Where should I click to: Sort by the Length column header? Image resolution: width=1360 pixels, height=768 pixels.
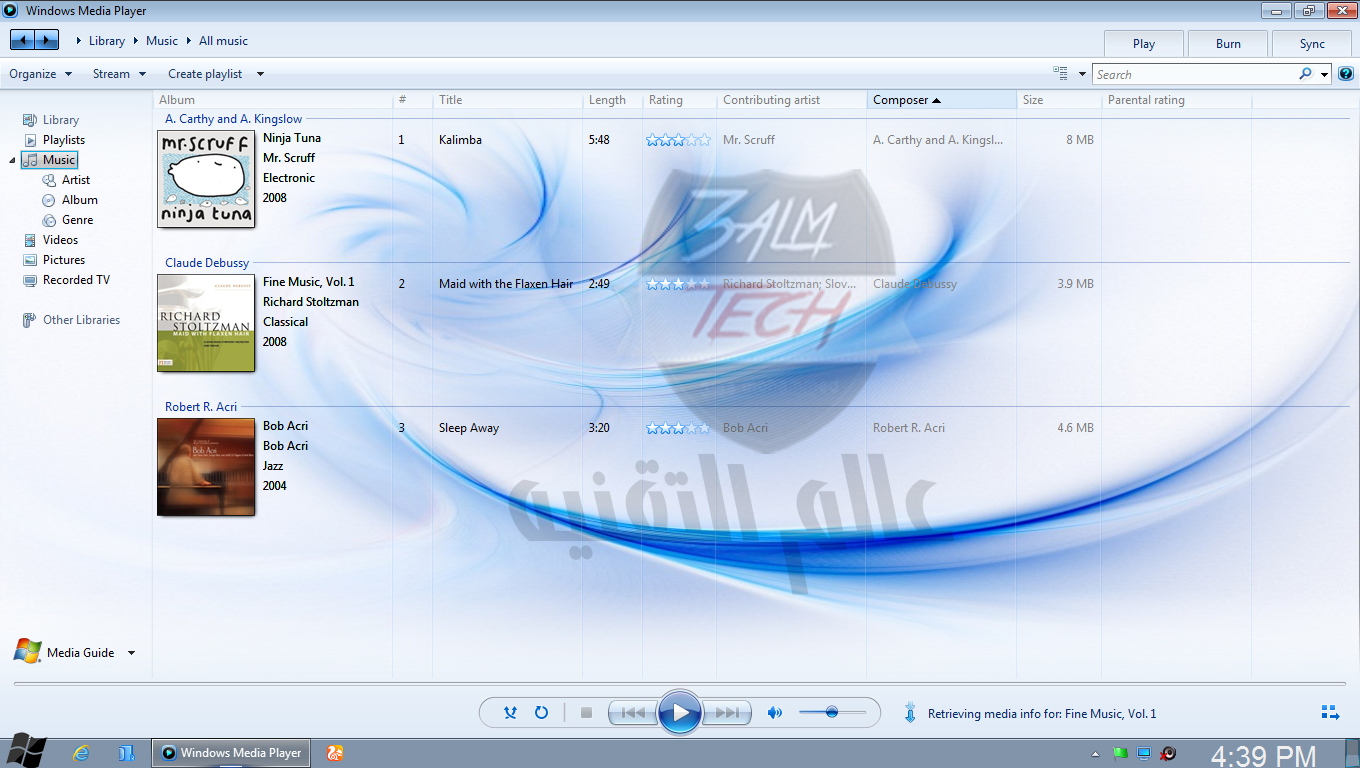tap(612, 100)
